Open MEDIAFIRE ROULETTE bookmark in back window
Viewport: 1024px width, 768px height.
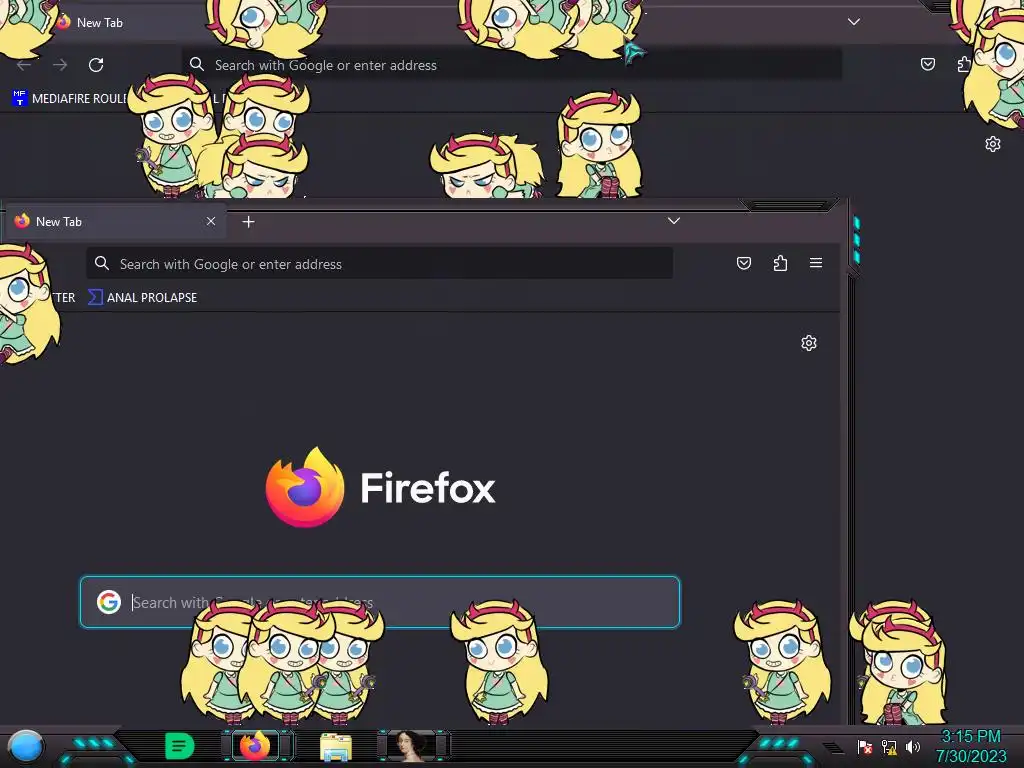pyautogui.click(x=70, y=99)
